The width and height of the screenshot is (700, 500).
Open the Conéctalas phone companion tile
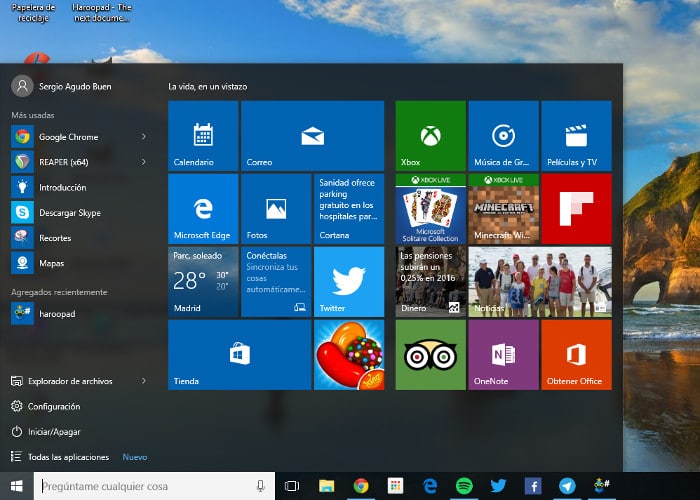click(276, 282)
